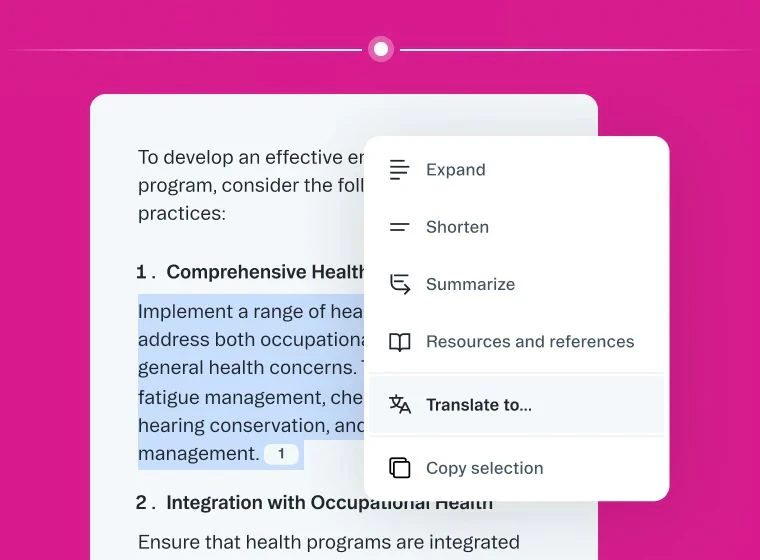
Task: Choose the Shorten menu entry
Action: (517, 227)
